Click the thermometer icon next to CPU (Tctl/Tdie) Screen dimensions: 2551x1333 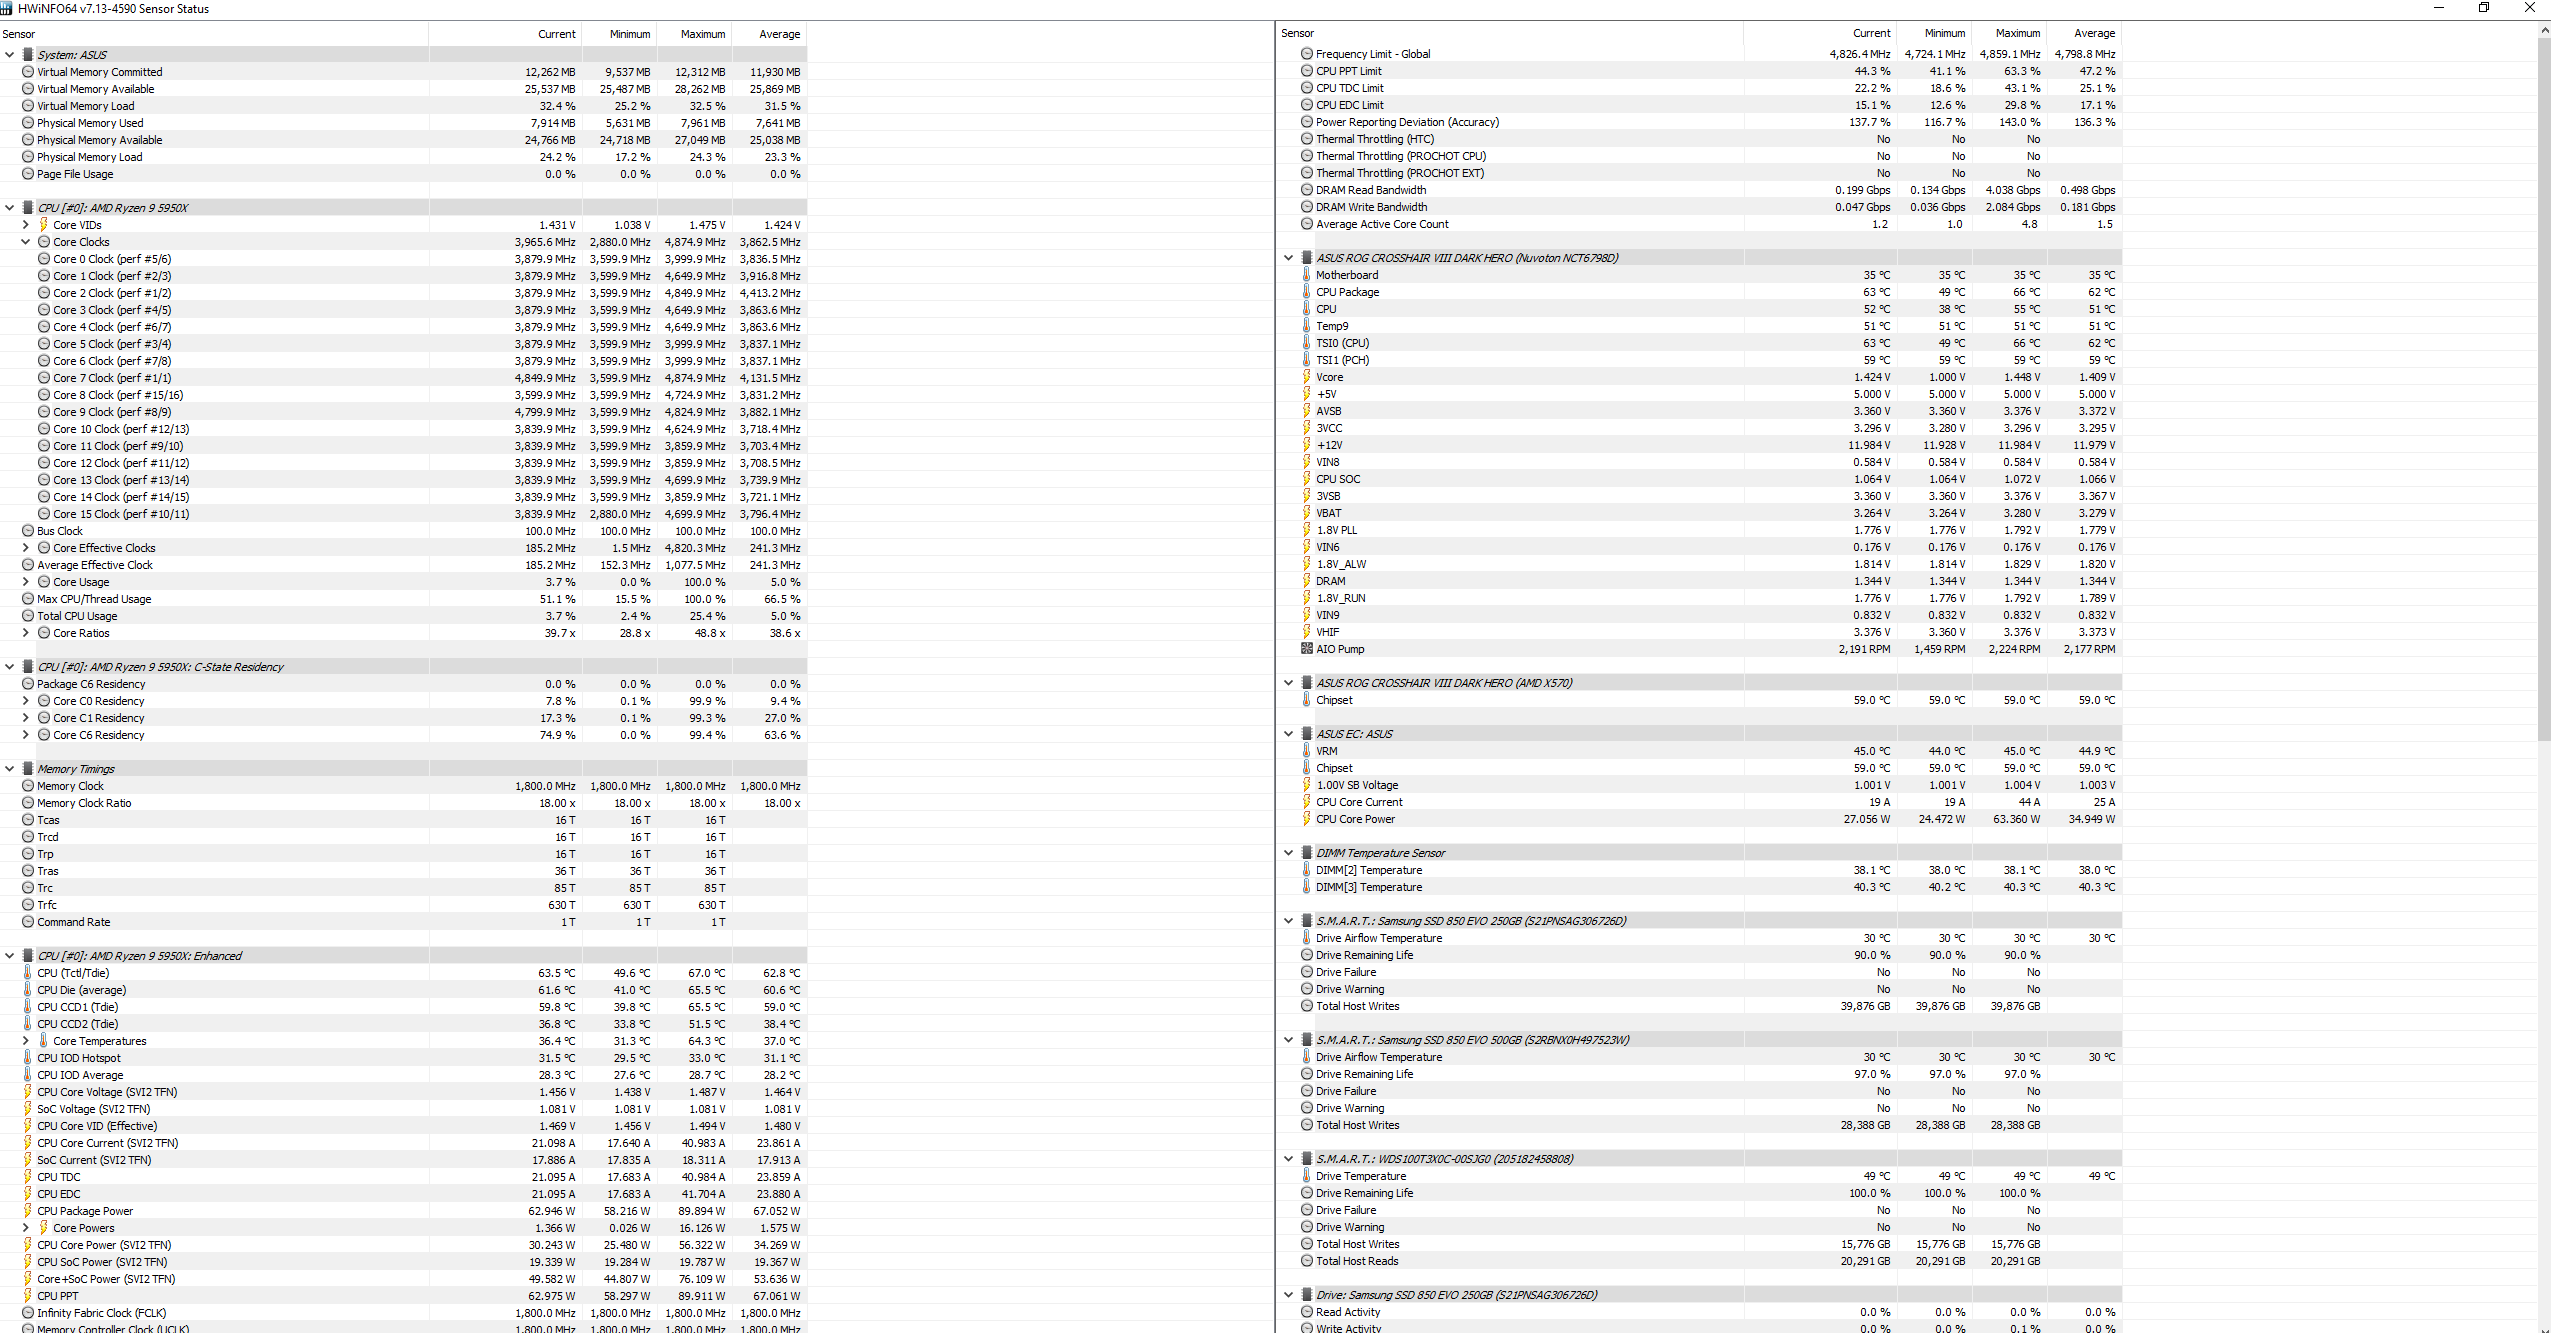point(27,973)
